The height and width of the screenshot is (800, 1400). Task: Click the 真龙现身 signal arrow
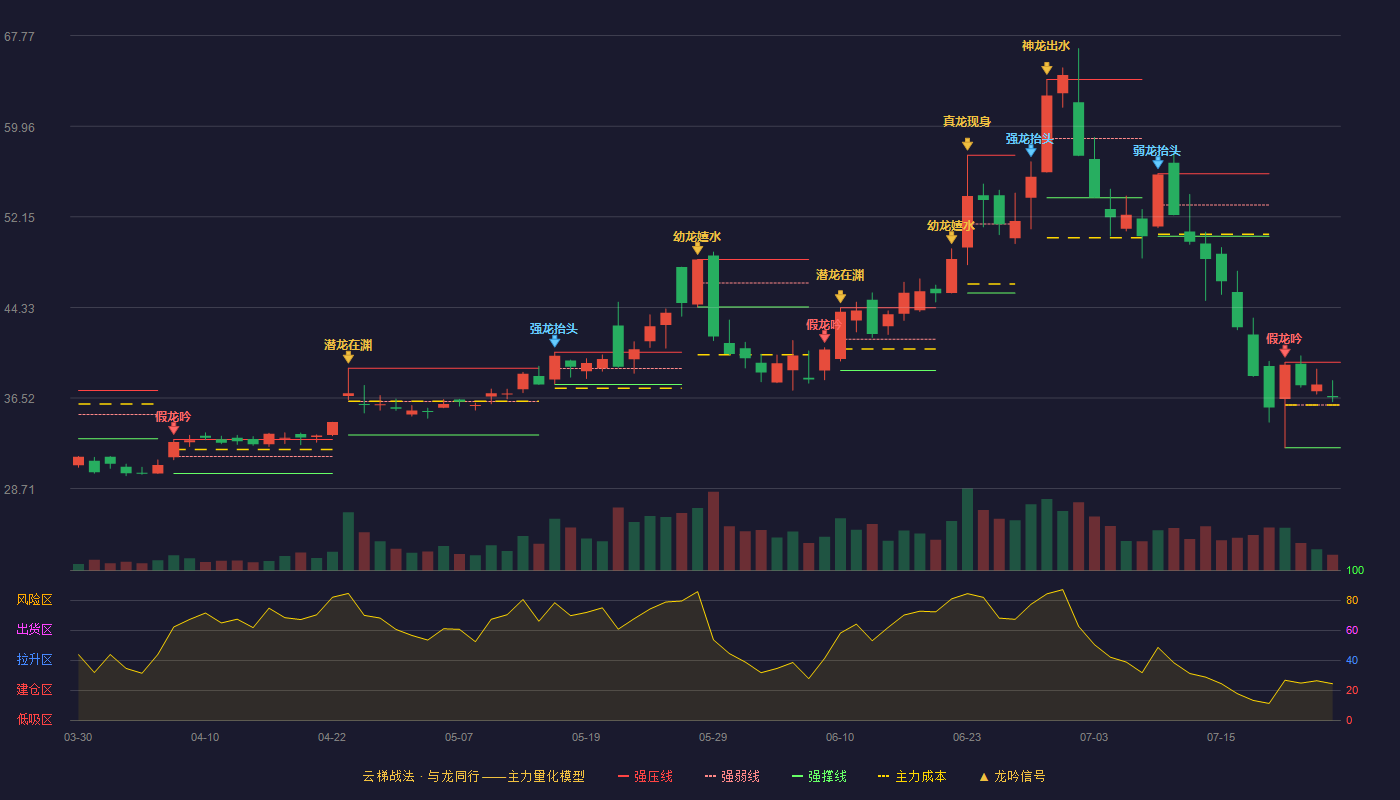[967, 144]
